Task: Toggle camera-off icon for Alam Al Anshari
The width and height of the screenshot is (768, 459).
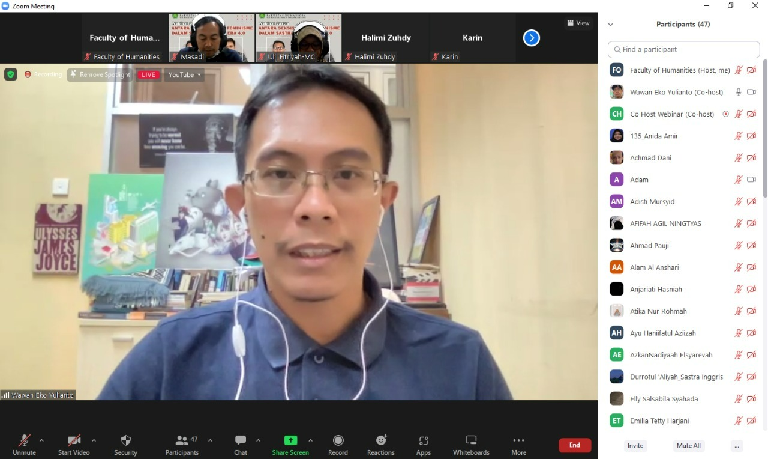Action: coord(751,267)
